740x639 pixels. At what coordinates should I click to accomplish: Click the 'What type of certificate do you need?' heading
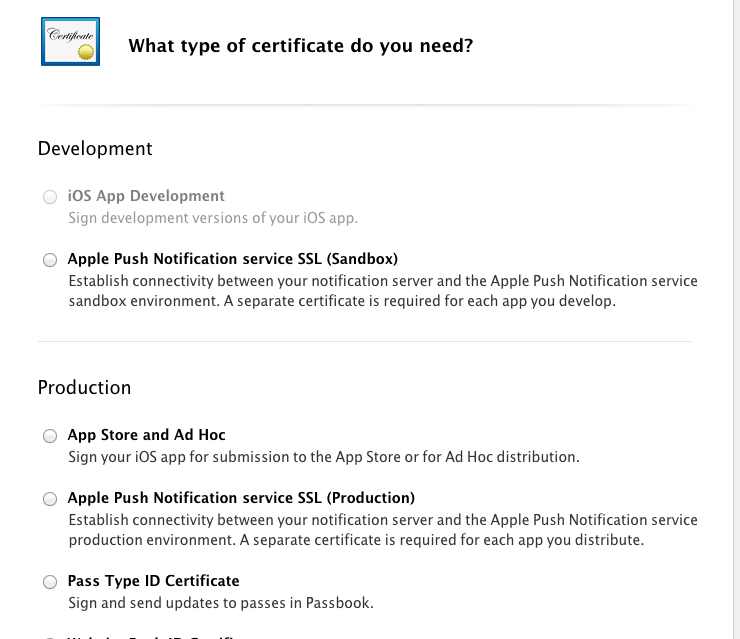[x=301, y=46]
